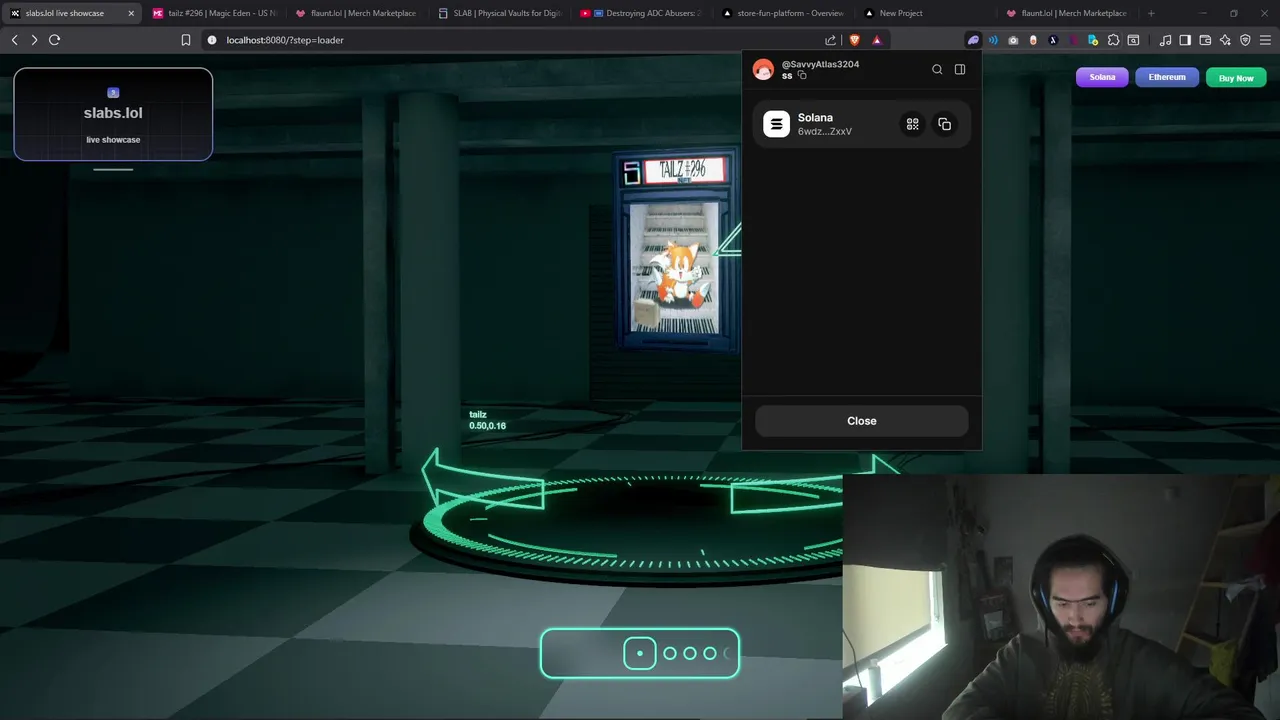This screenshot has height=720, width=1280.
Task: Click the browser forward arrow
Action: (34, 40)
